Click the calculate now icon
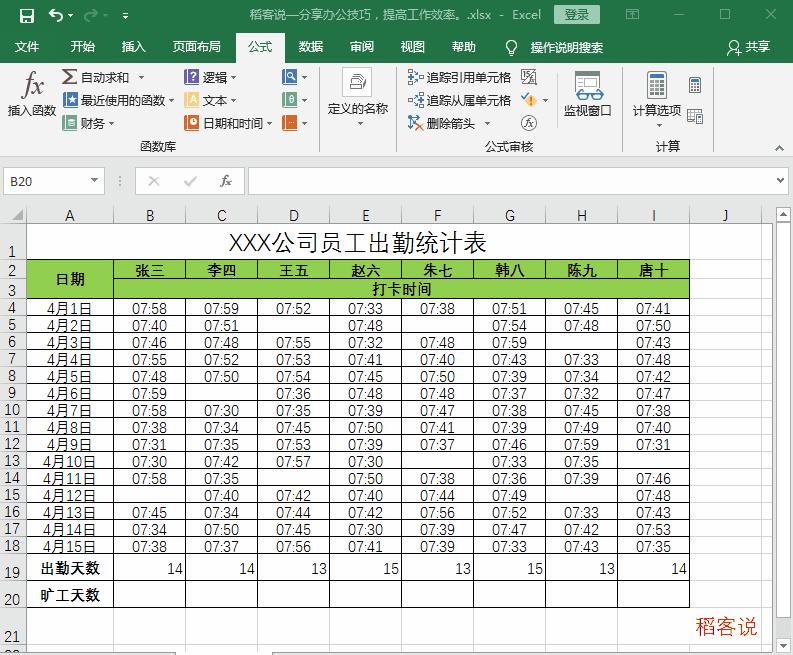793x655 pixels. click(x=695, y=84)
